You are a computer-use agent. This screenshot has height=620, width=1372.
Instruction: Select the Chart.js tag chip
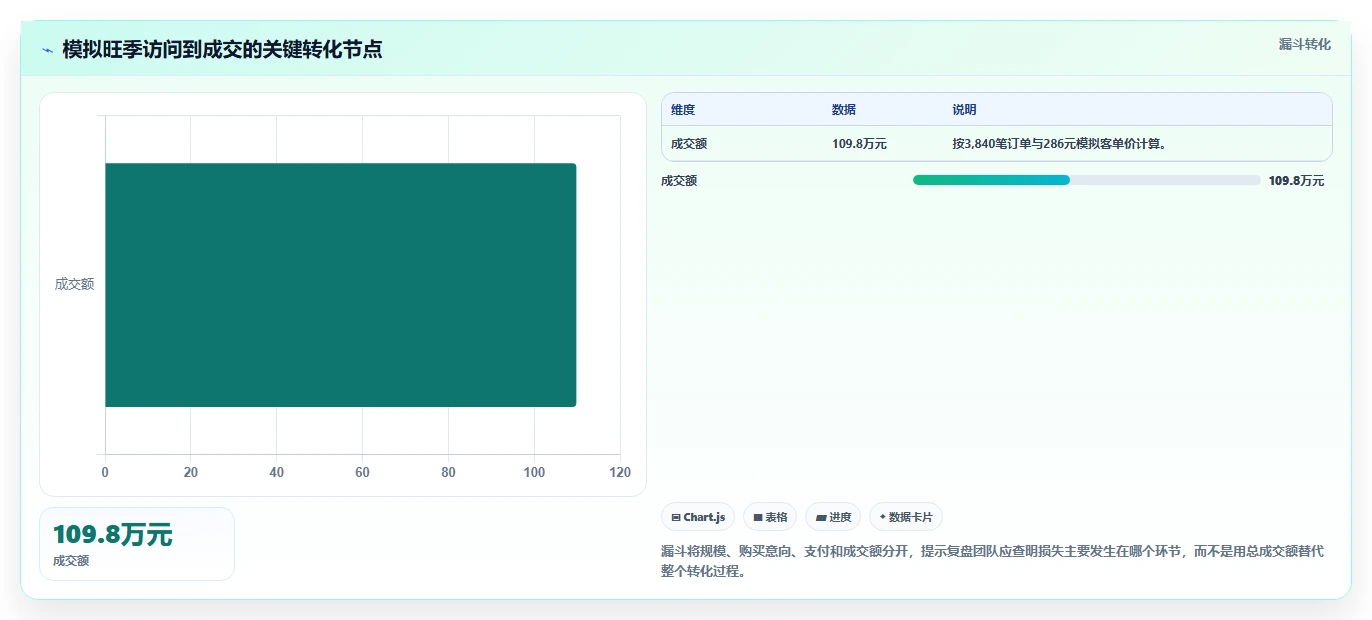[698, 517]
